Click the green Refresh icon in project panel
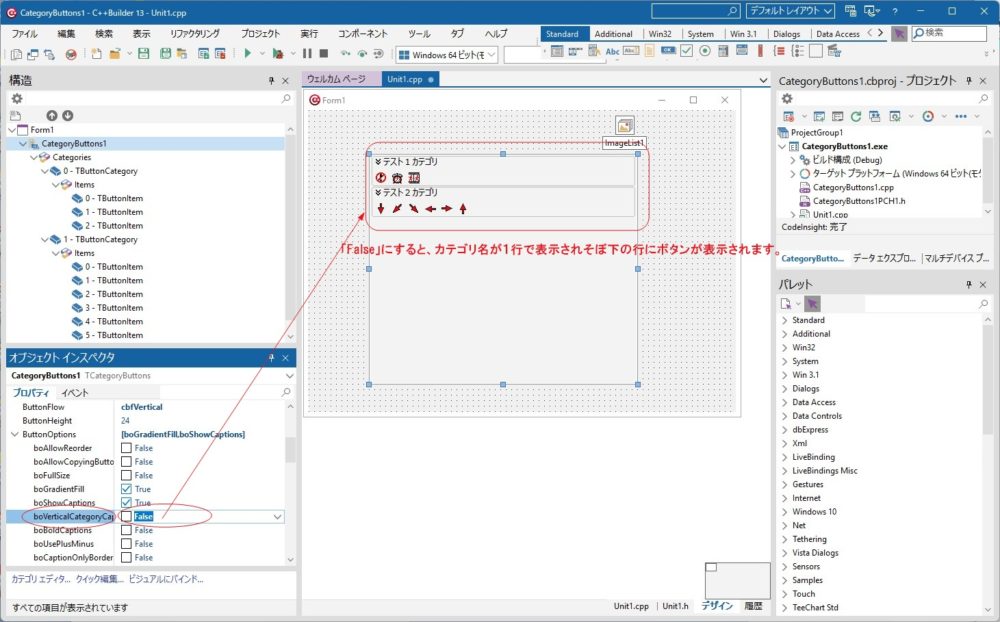1000x622 pixels. [x=856, y=116]
